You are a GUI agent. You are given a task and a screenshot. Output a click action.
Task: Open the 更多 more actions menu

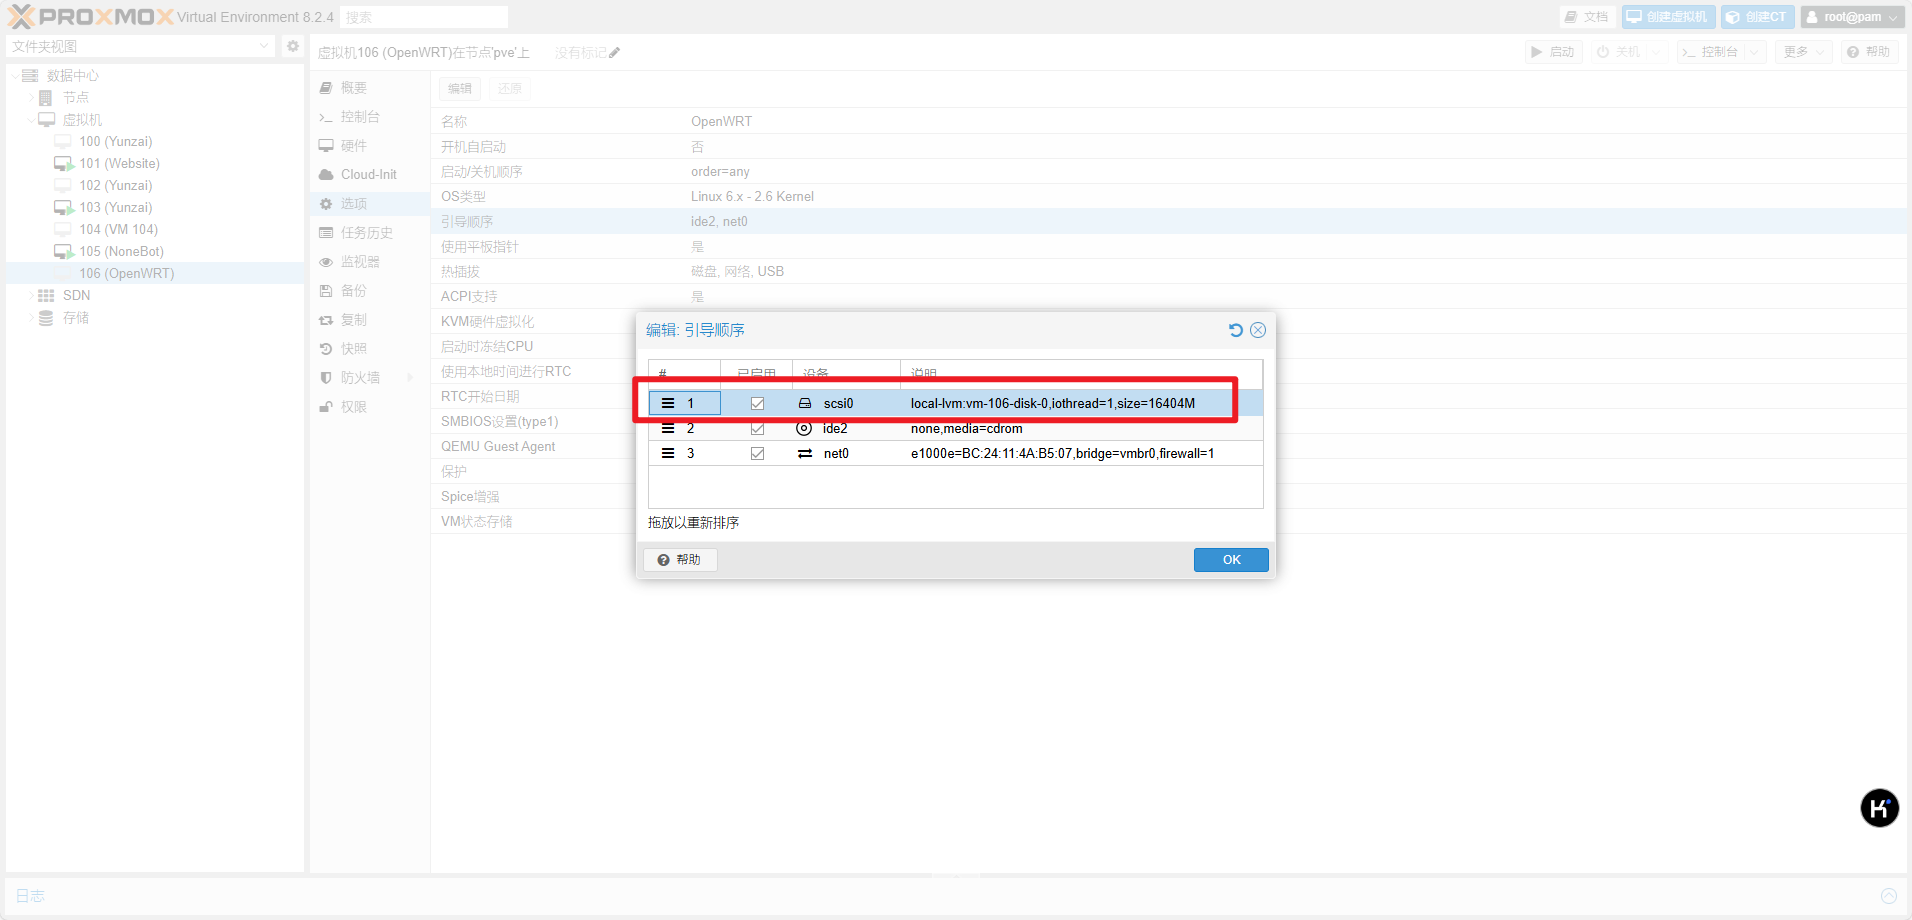coord(1804,52)
